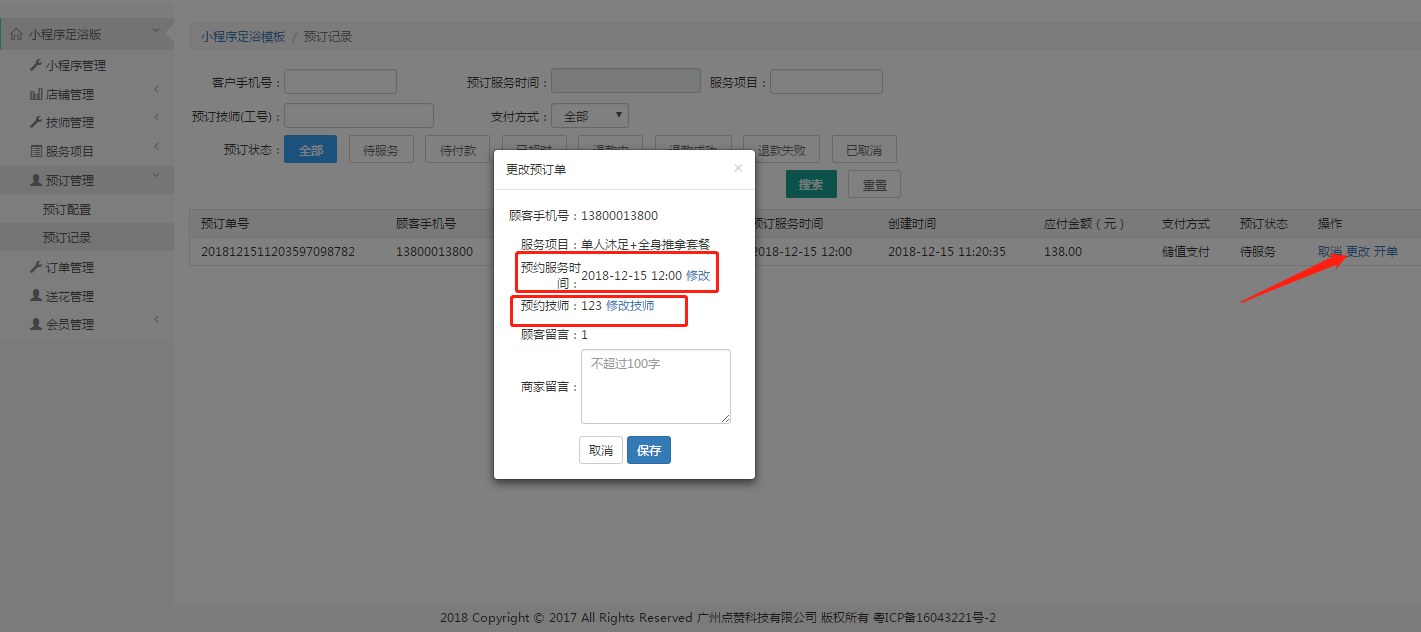Click 保存 button in the dialog
Screen dimensions: 1421x632
(649, 450)
